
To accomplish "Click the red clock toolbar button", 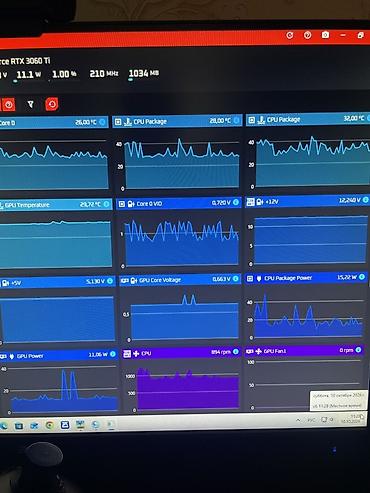I will click(9, 105).
